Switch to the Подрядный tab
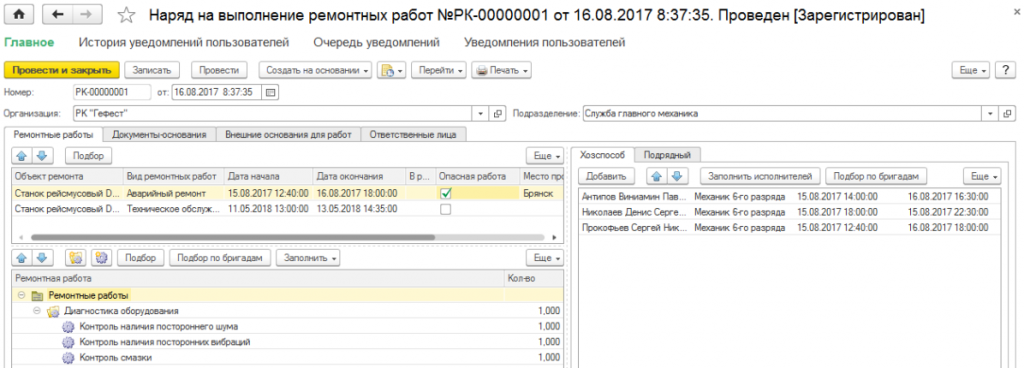Image resolution: width=1024 pixels, height=368 pixels. coord(667,155)
